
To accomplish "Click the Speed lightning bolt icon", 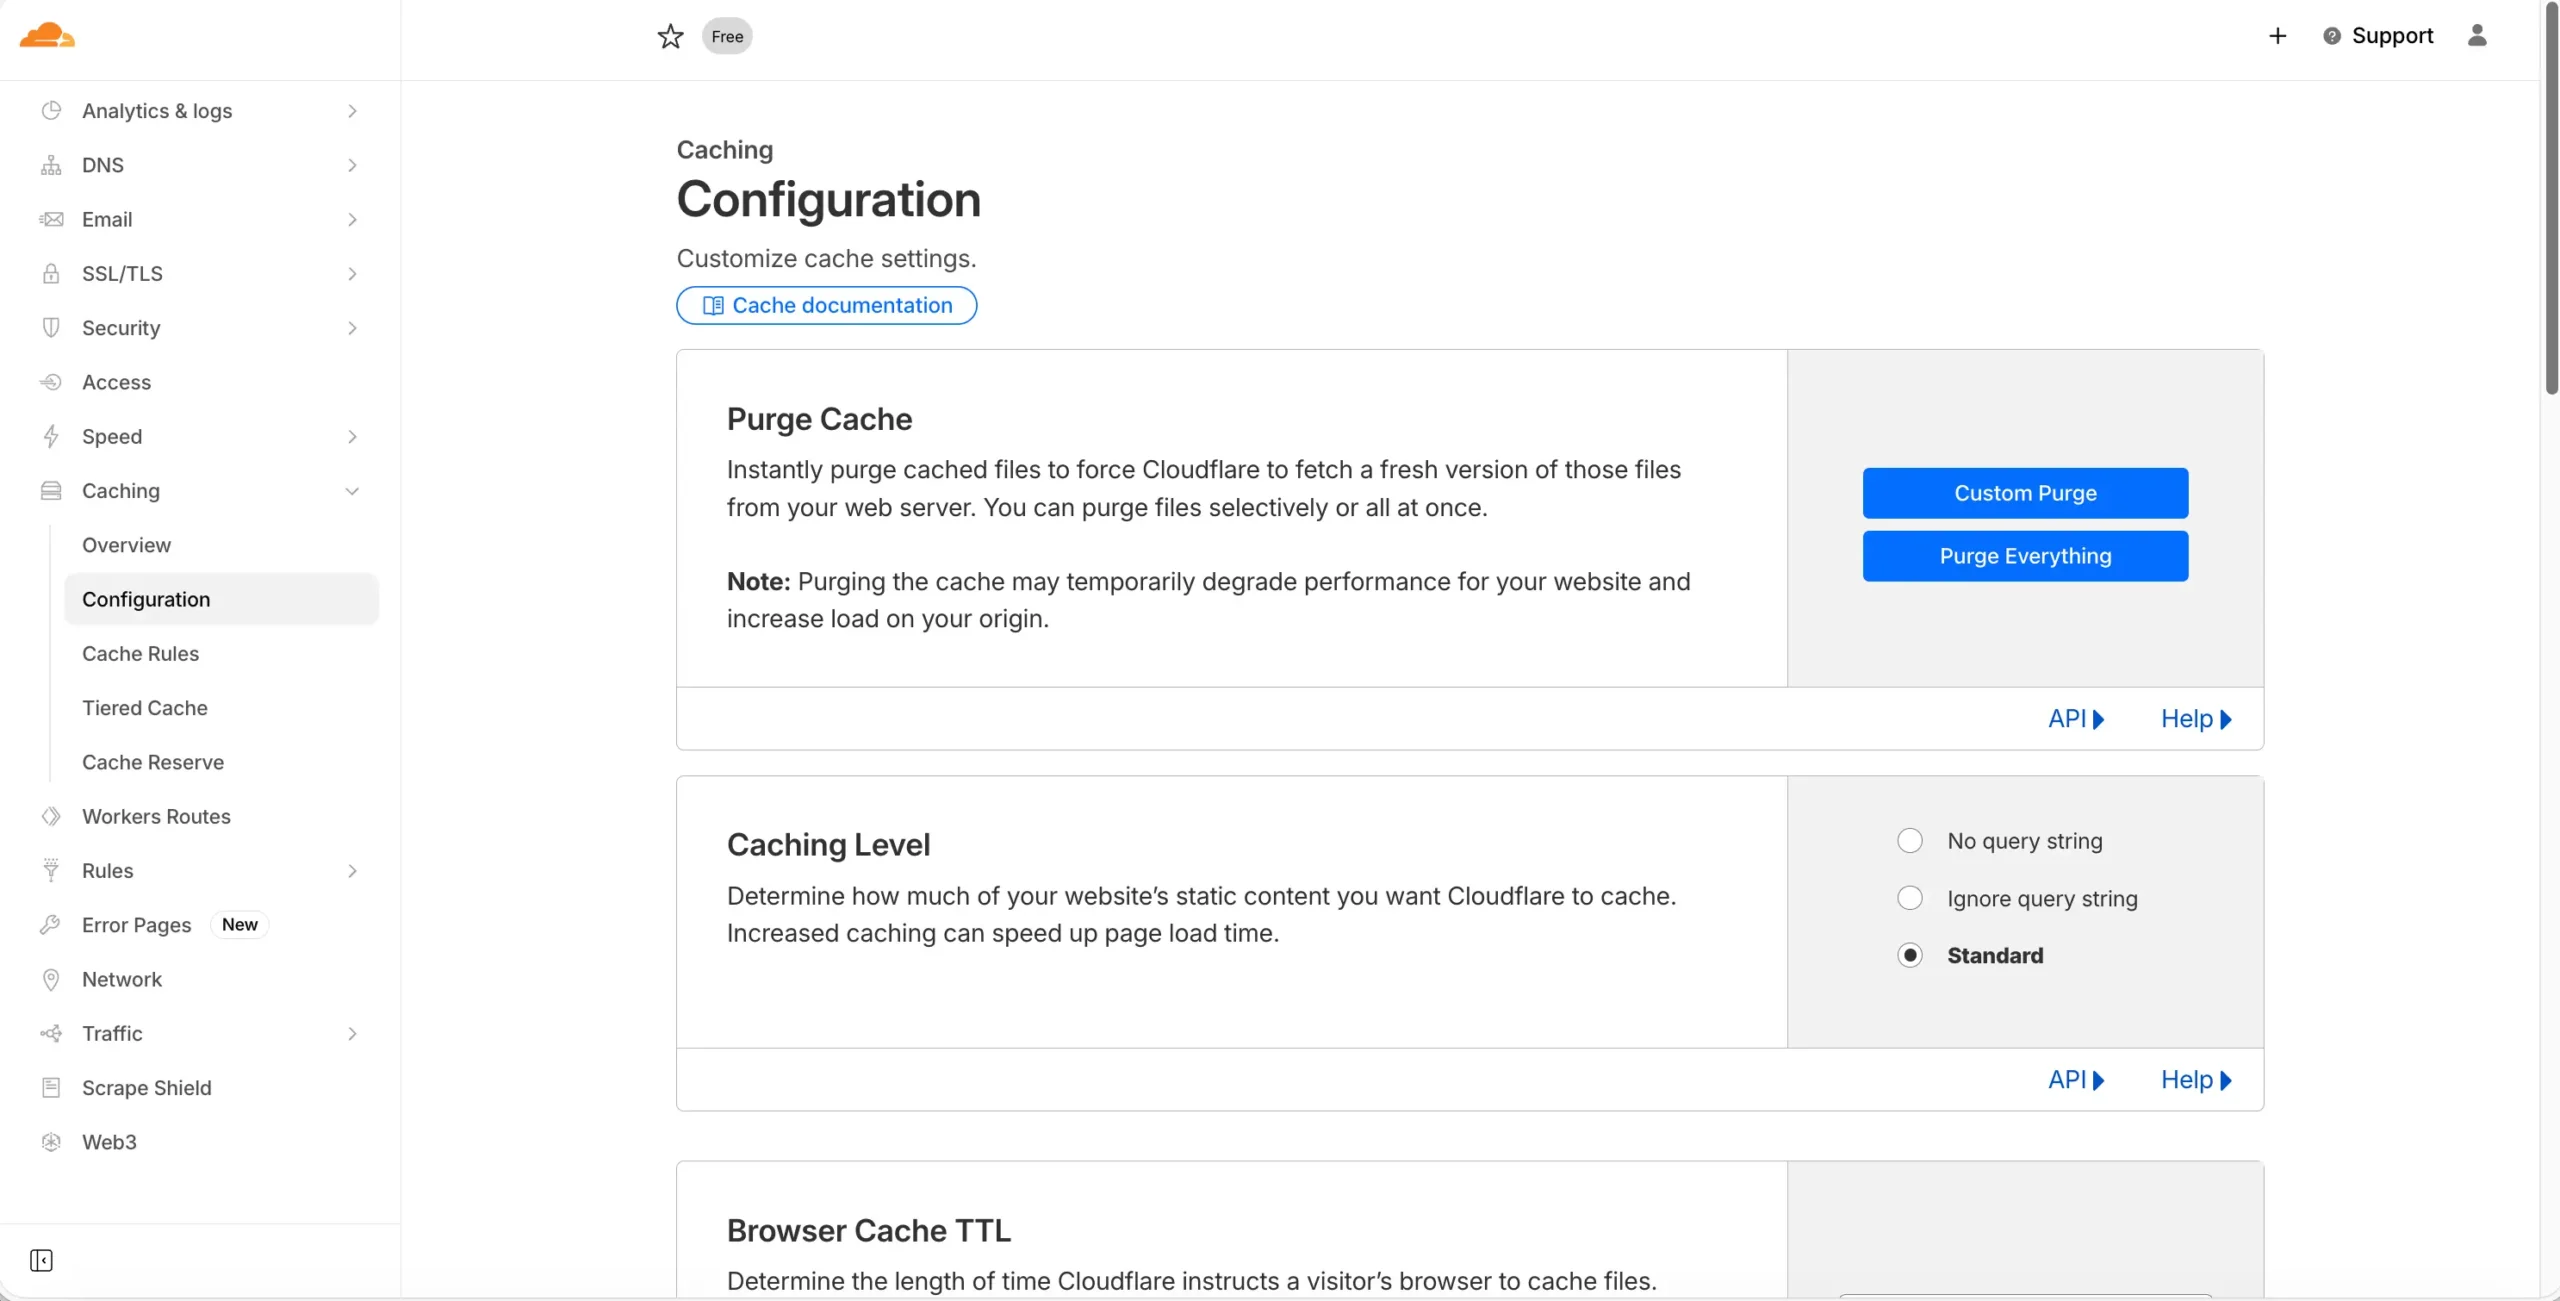I will [x=51, y=436].
